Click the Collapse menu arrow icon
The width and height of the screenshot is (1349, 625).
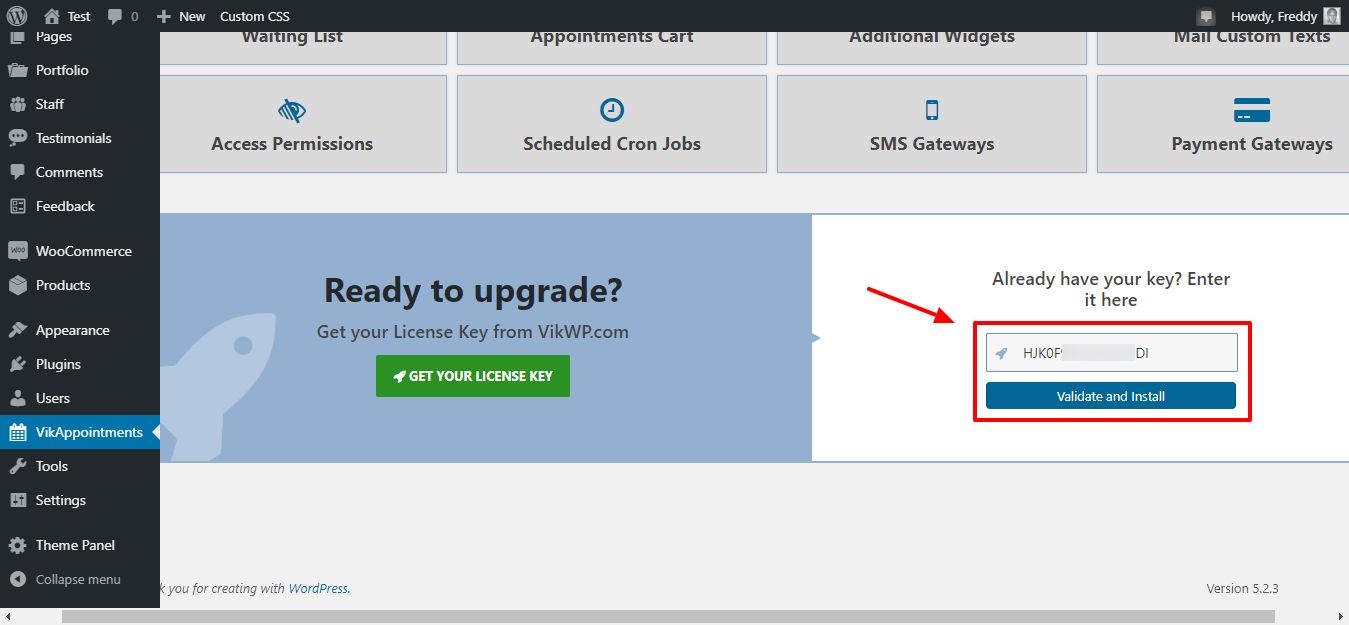(18, 579)
